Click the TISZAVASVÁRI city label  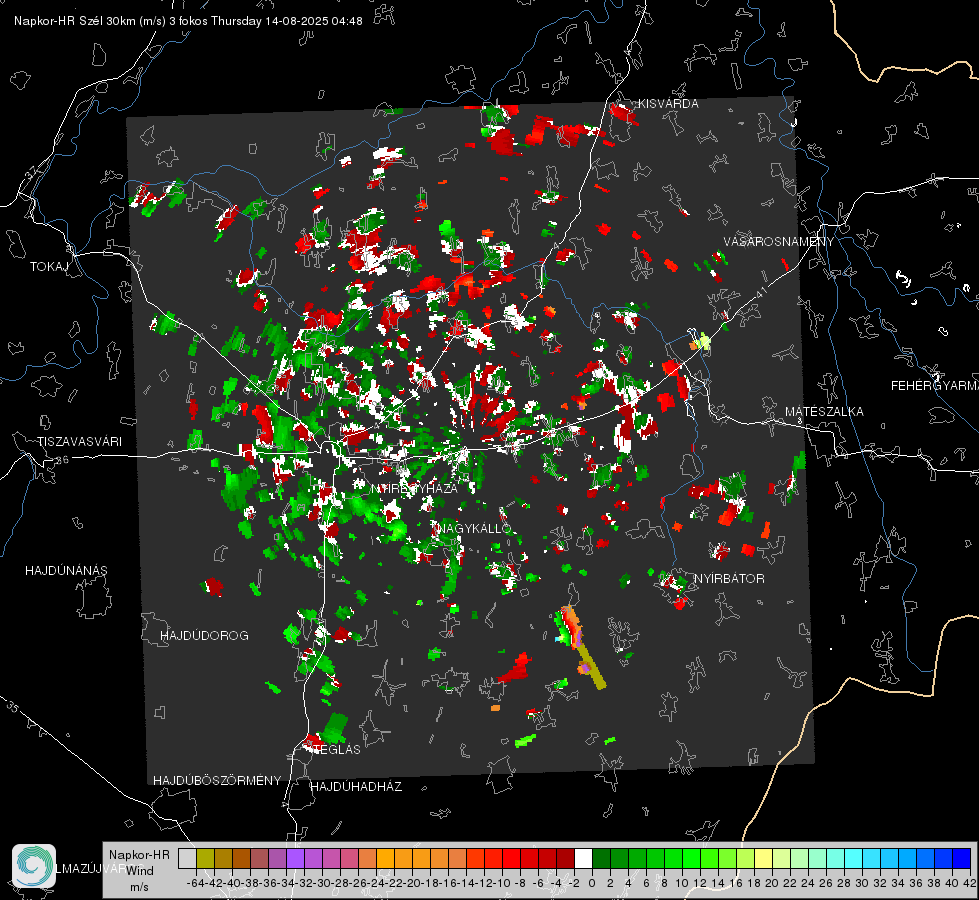pos(79,442)
